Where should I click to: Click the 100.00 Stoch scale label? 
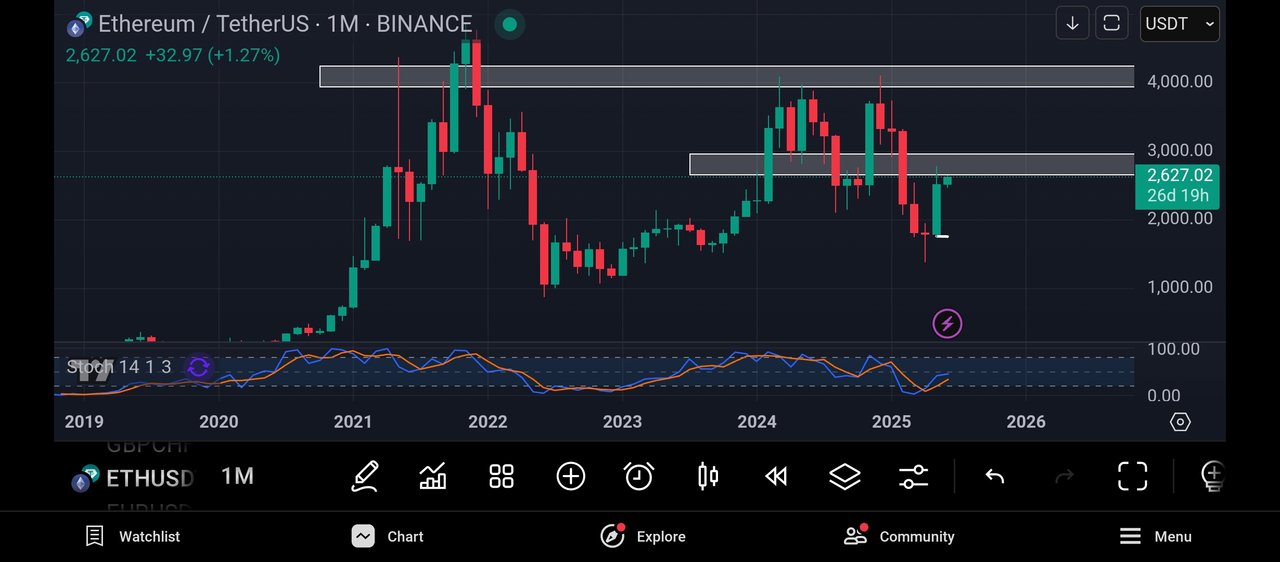click(1173, 349)
